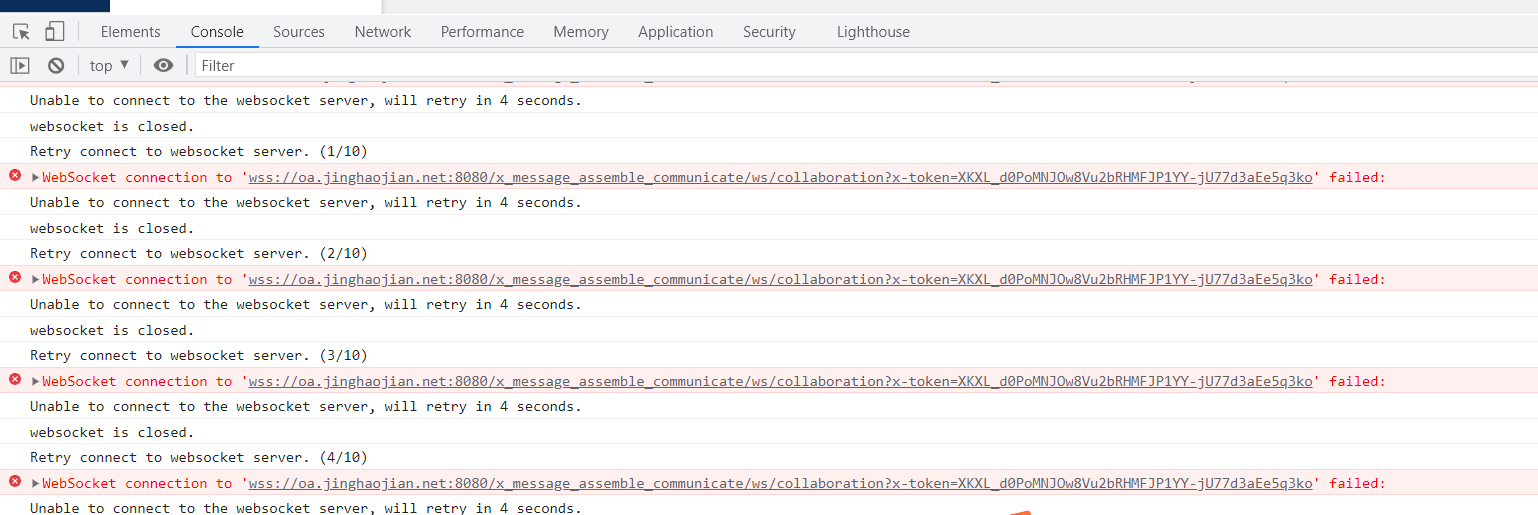Open the top JavaScript context dropdown
1538x515 pixels.
[x=109, y=66]
